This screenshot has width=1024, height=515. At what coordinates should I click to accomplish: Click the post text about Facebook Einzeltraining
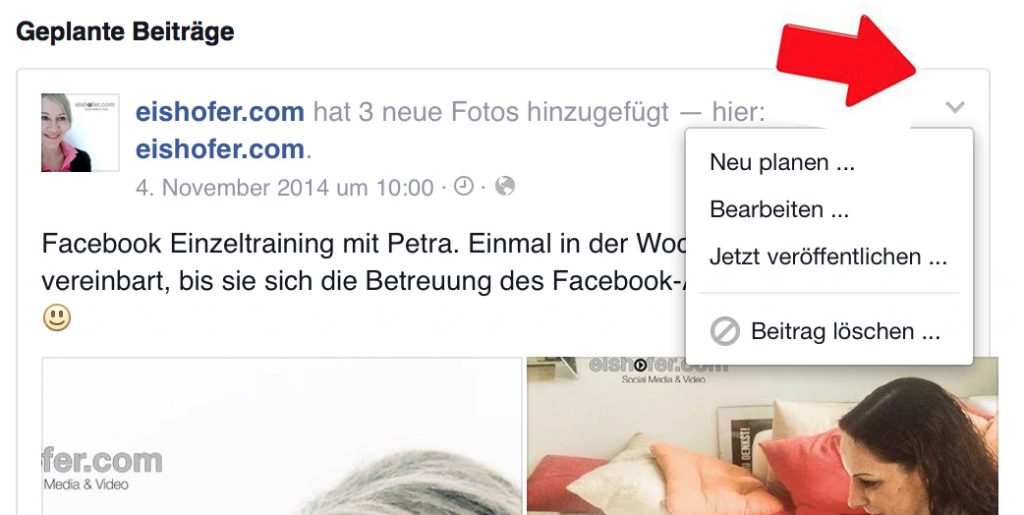[x=364, y=262]
